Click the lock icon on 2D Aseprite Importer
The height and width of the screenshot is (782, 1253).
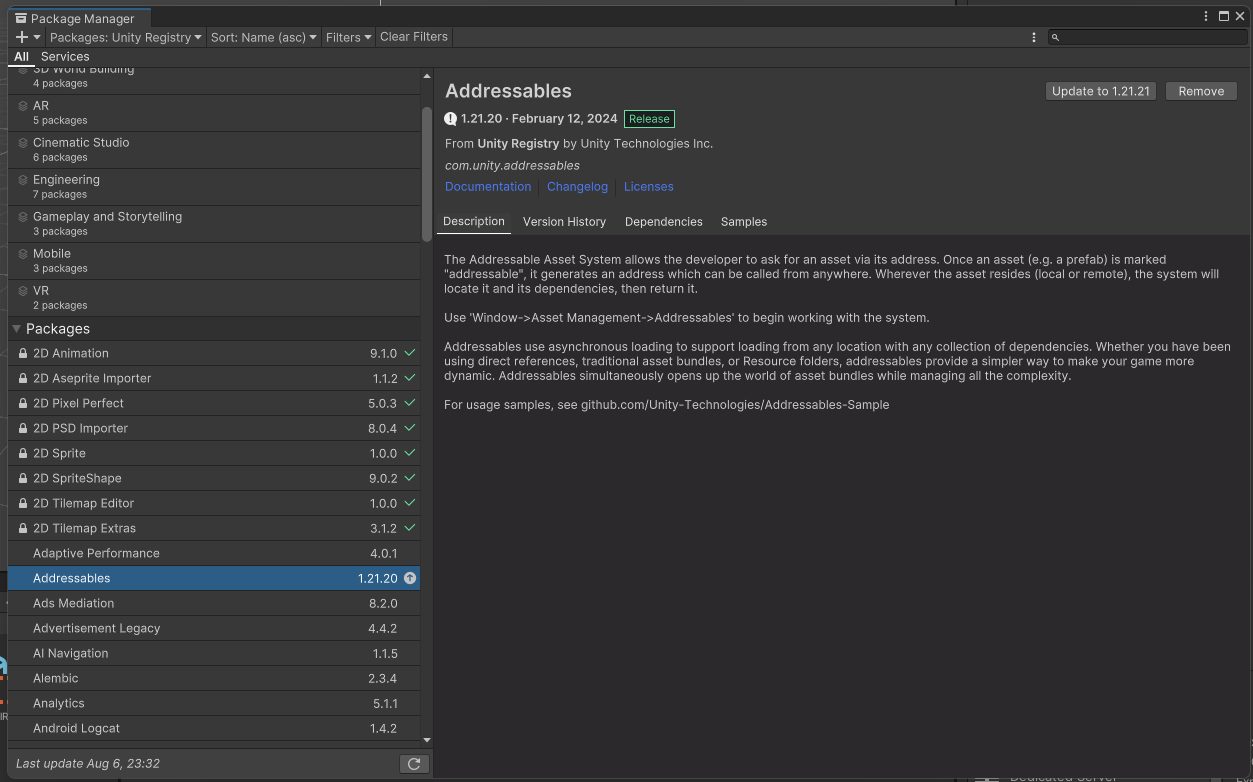click(23, 378)
